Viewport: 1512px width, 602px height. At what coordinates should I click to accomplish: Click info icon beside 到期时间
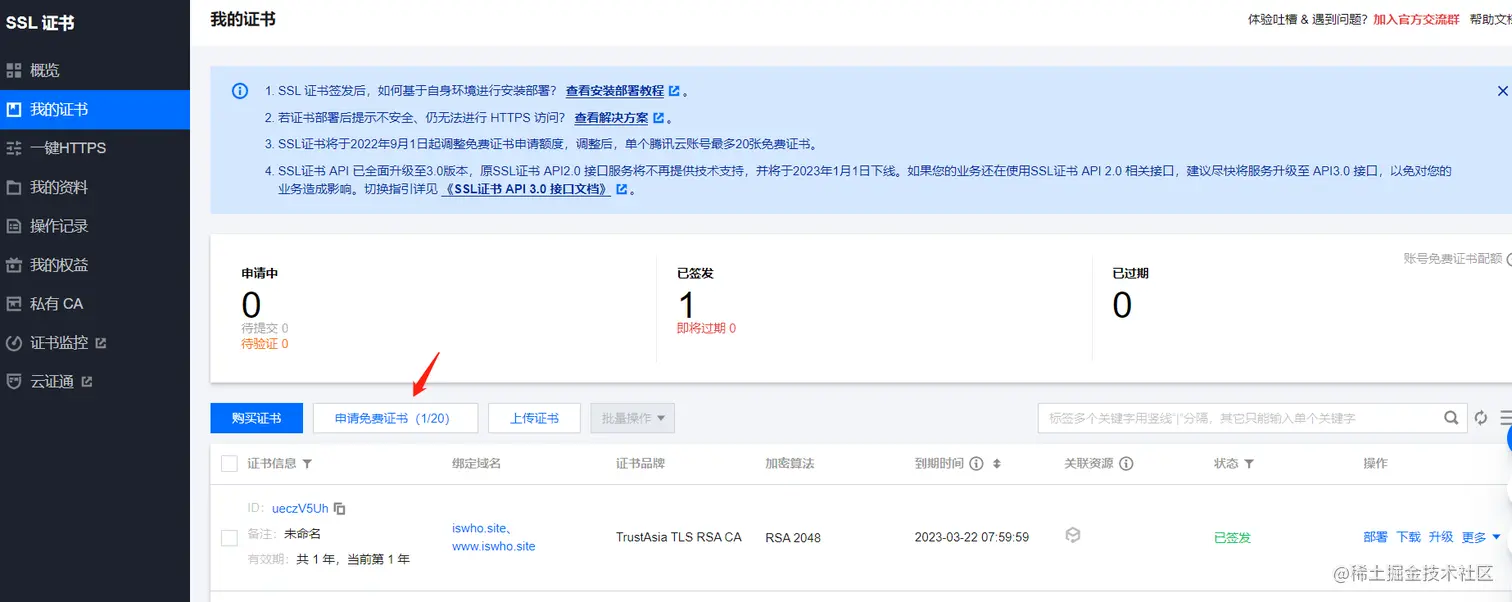976,464
